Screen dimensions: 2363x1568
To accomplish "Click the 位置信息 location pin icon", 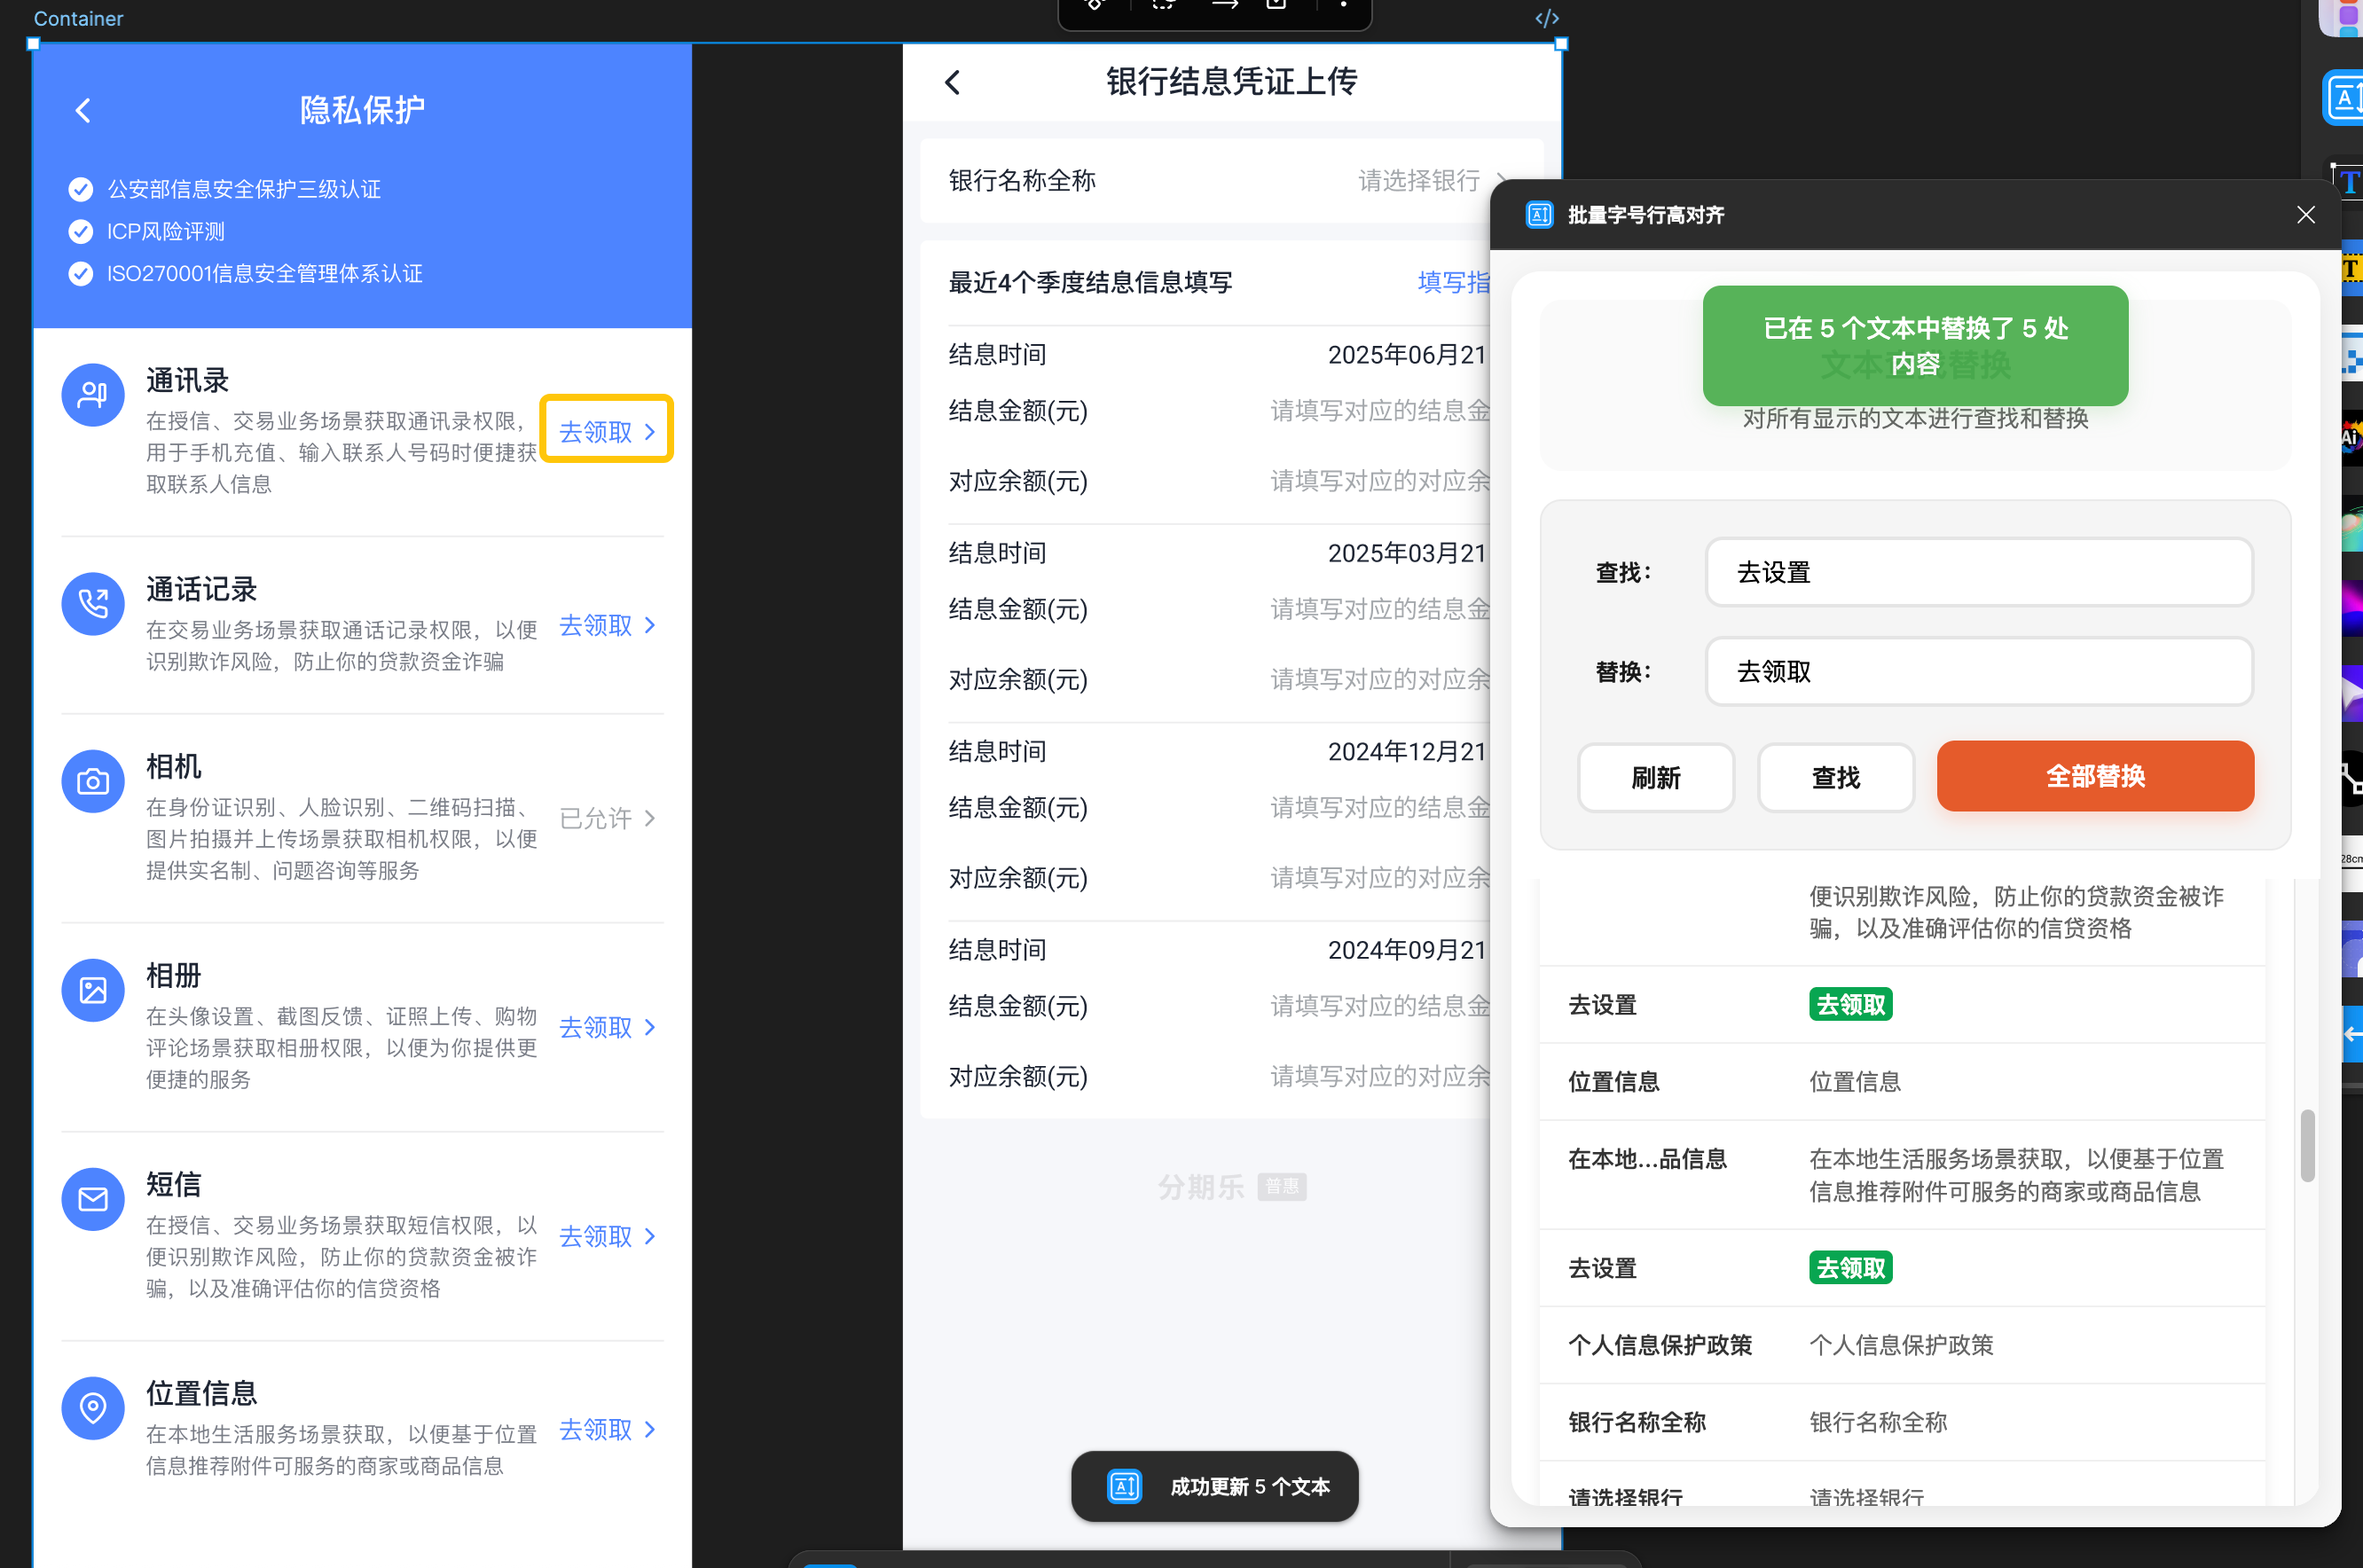I will coord(93,1408).
